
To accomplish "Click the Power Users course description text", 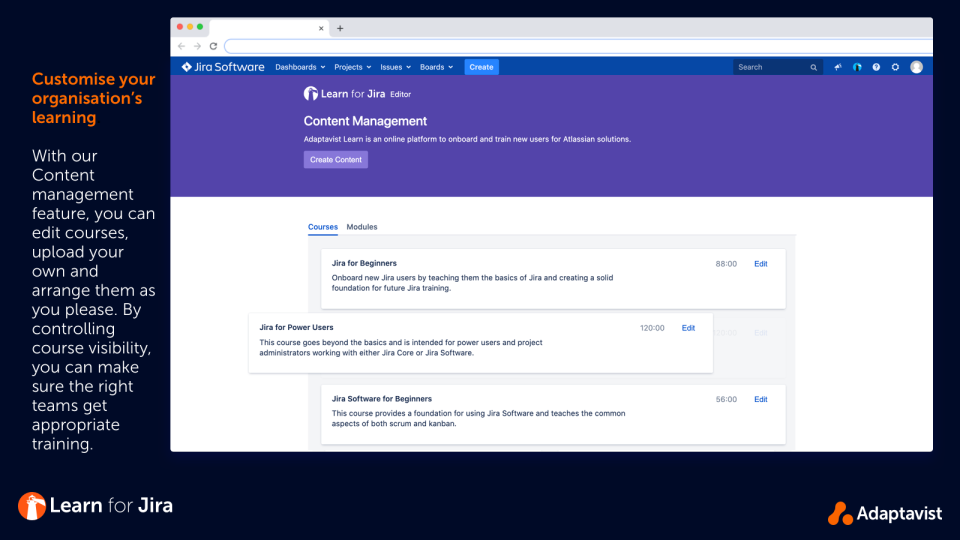I will [x=400, y=348].
